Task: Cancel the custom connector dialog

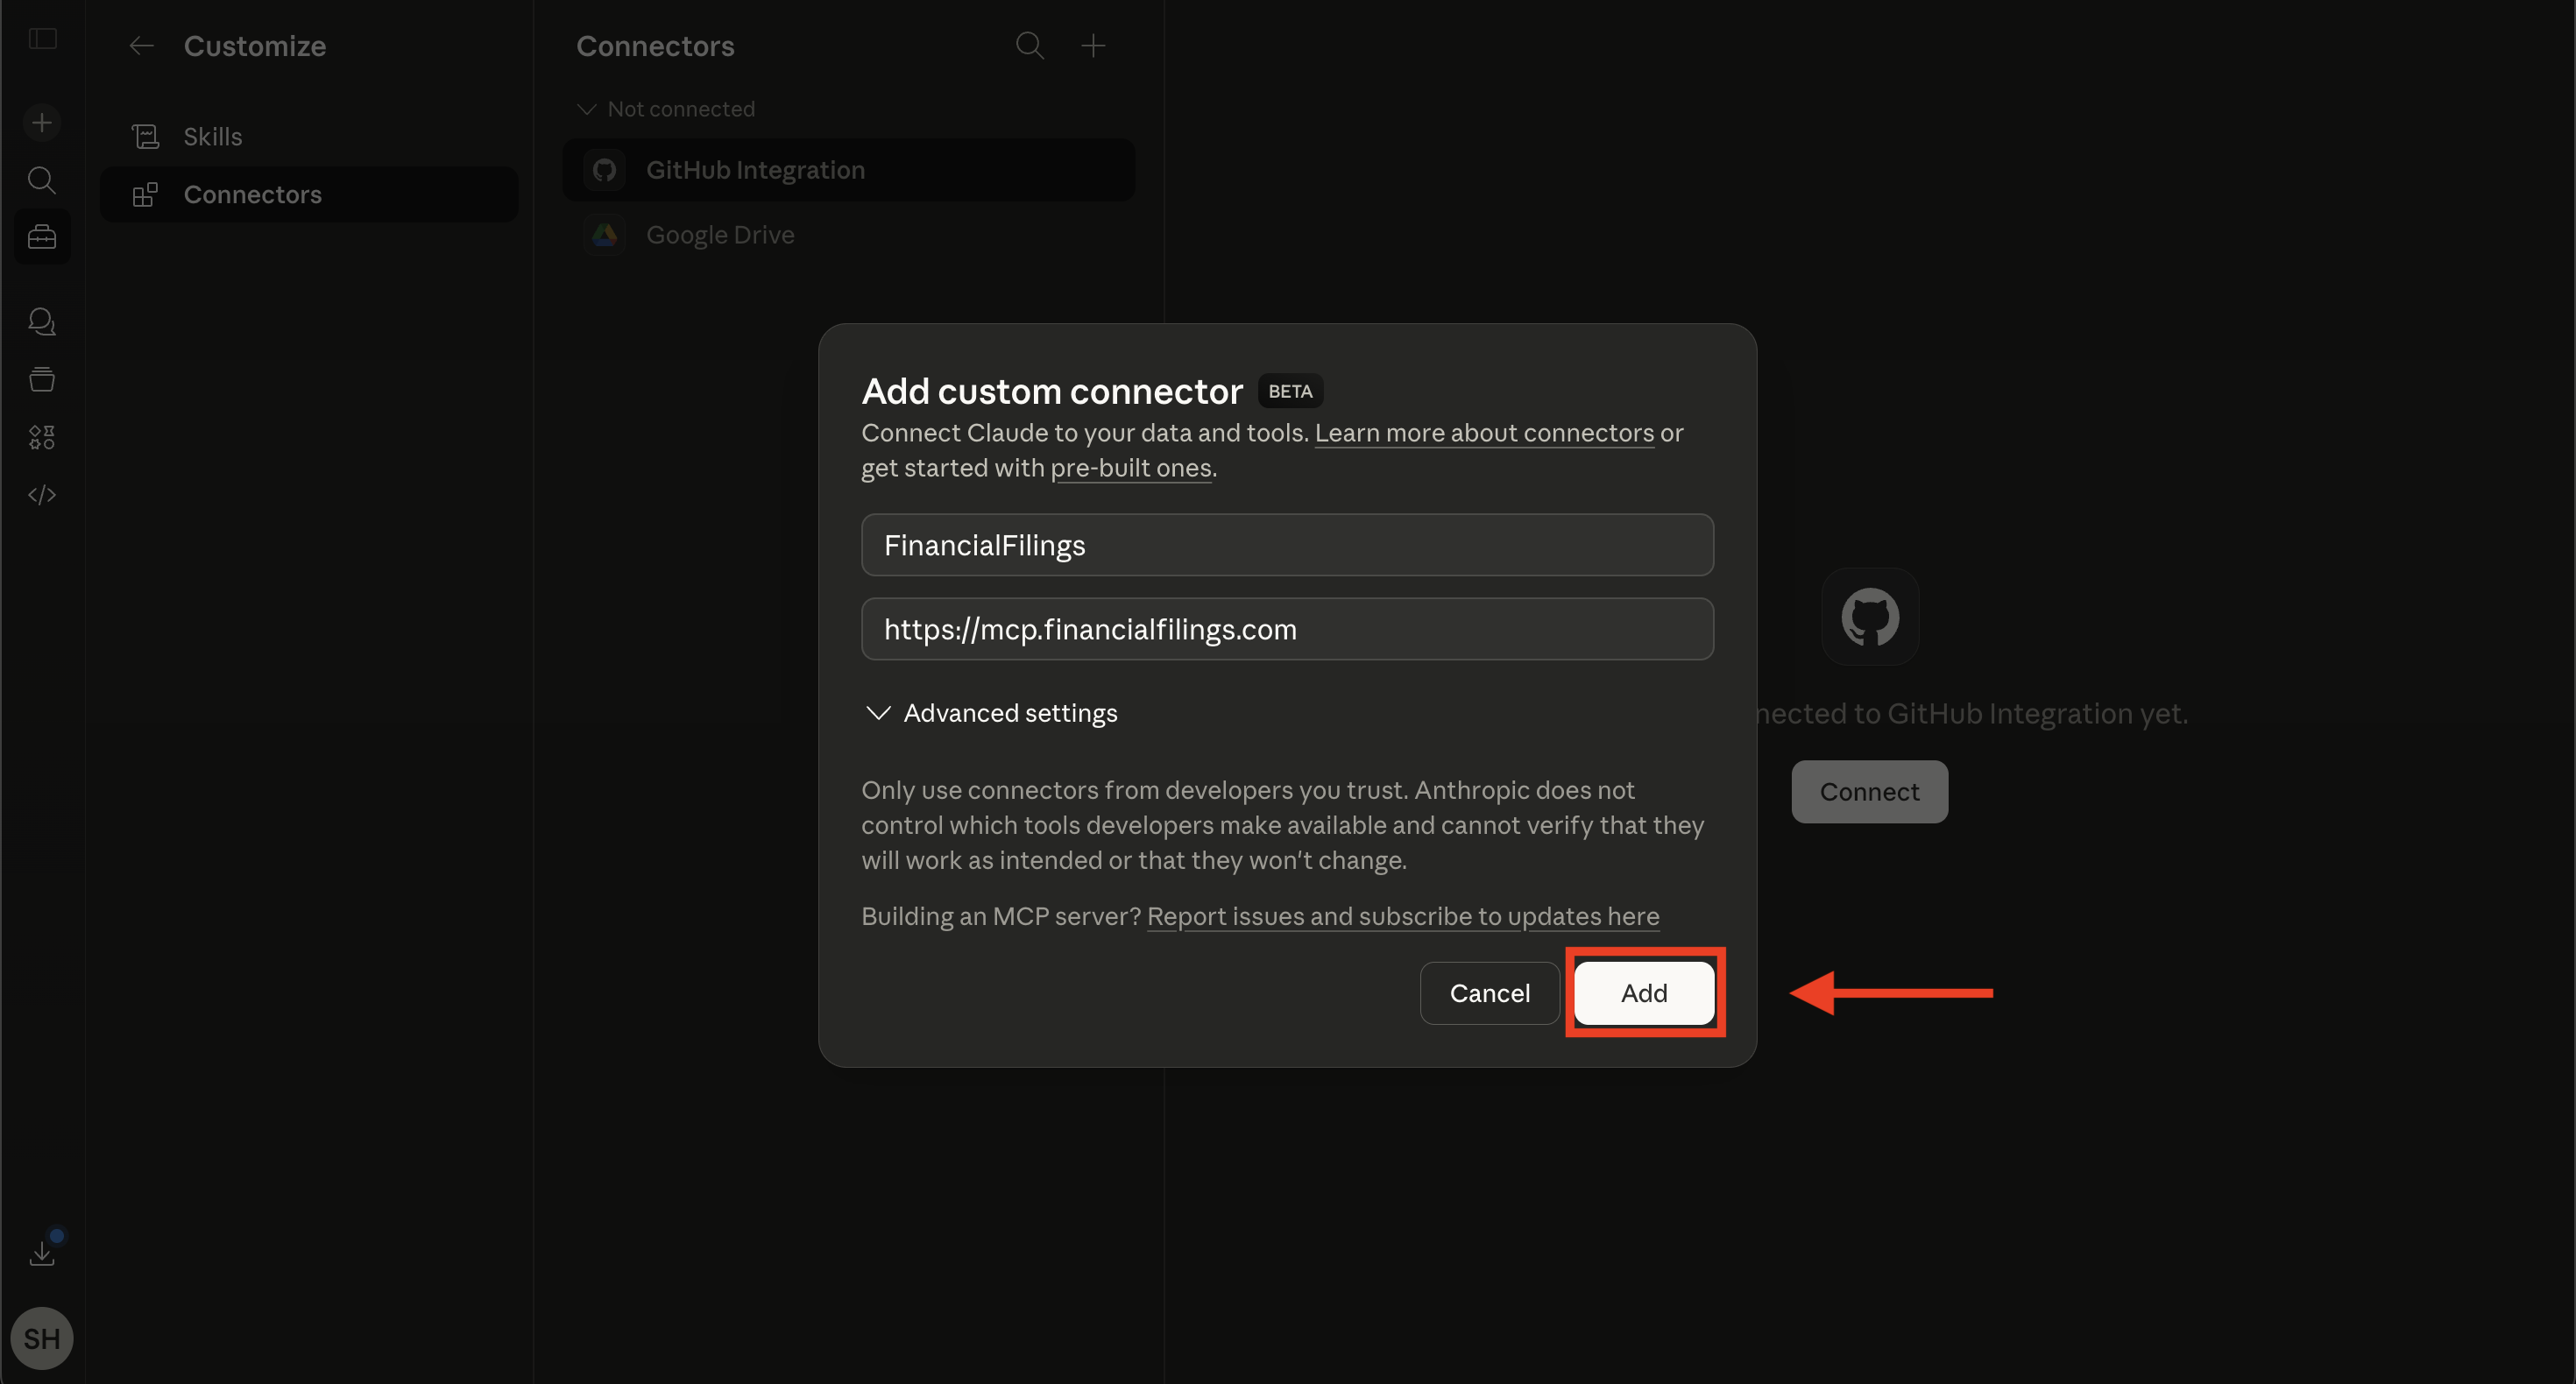Action: (1490, 993)
